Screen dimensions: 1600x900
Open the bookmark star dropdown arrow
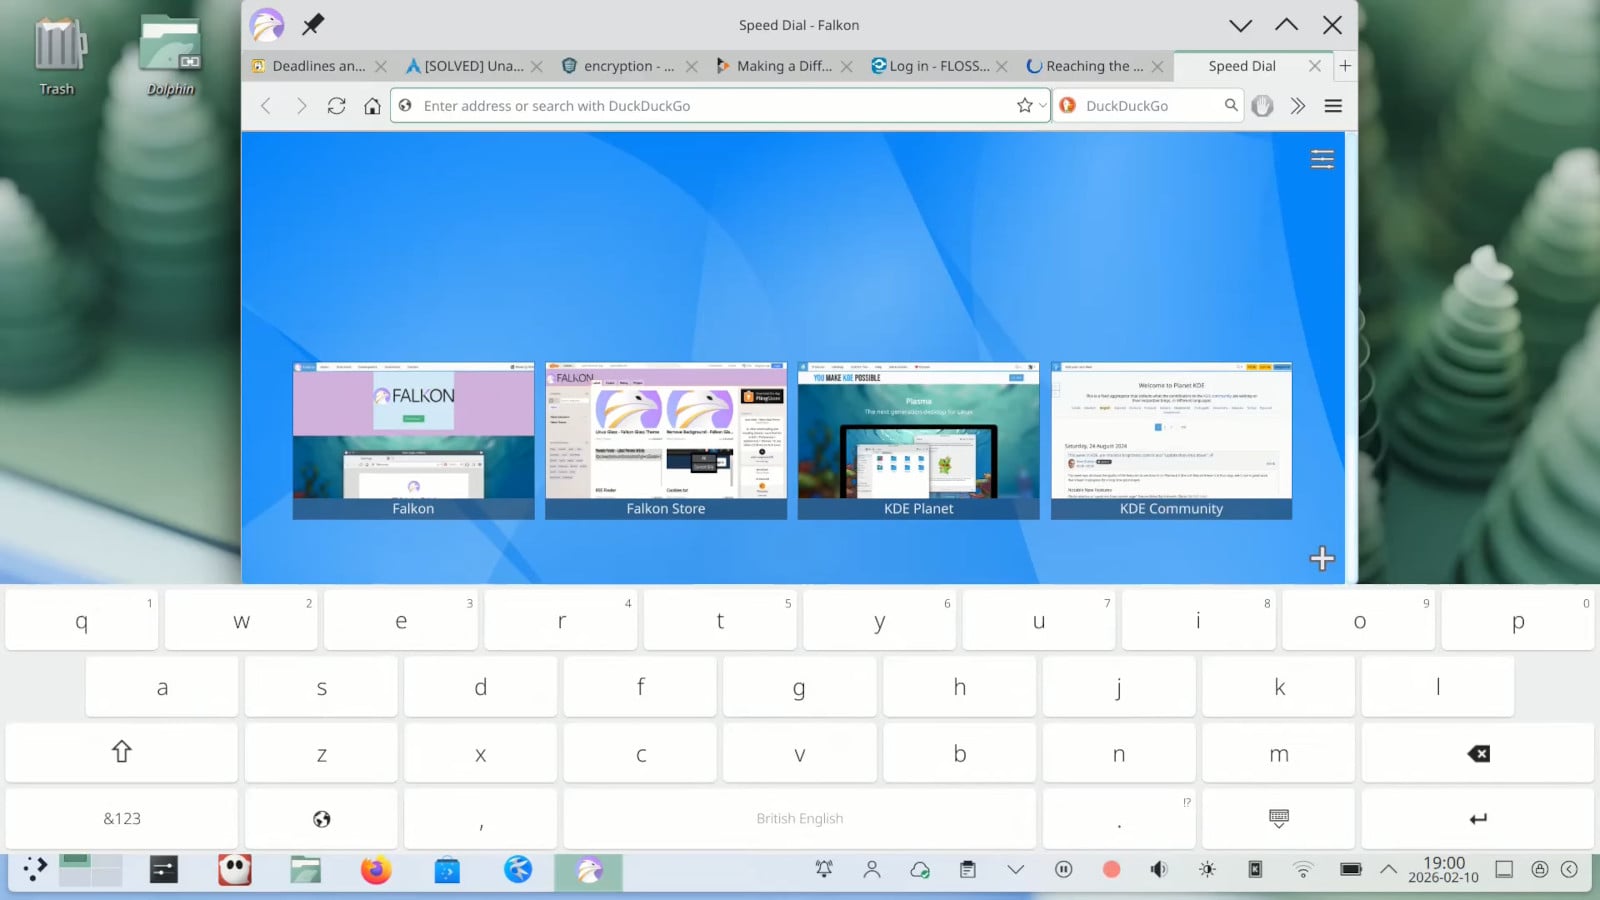pyautogui.click(x=1041, y=105)
